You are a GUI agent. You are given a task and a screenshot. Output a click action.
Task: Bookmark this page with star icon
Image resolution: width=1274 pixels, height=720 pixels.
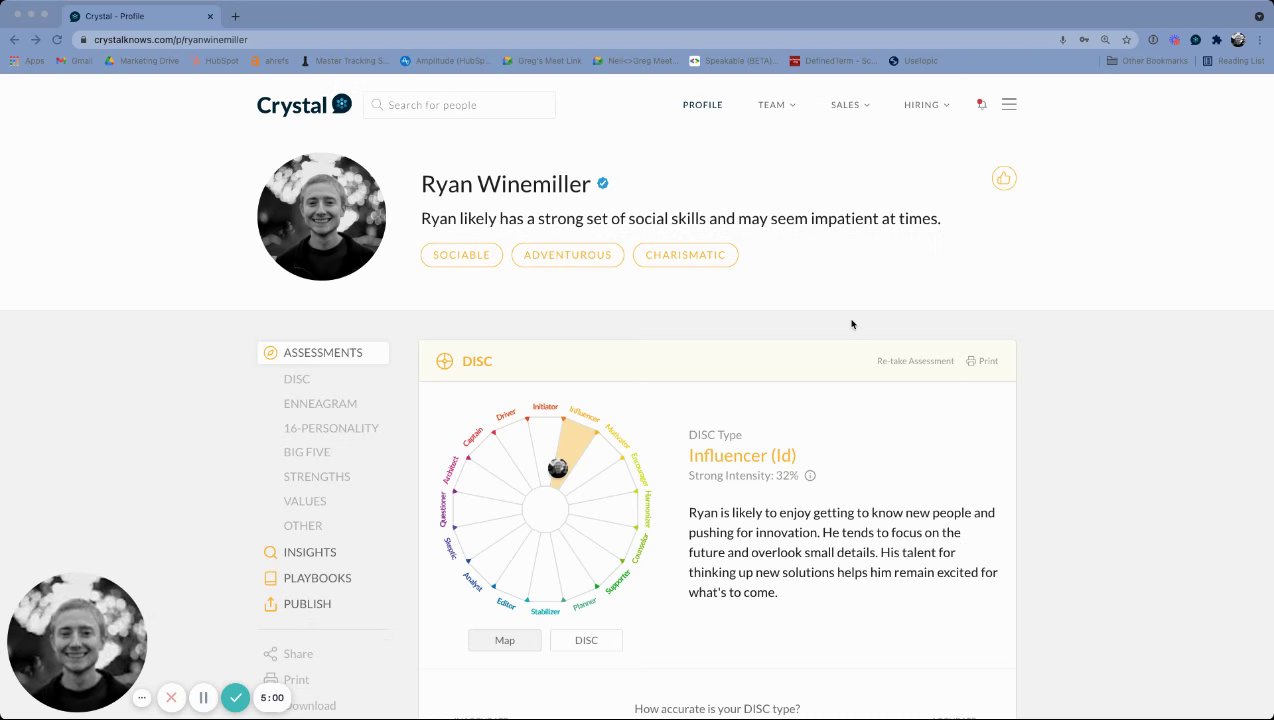1127,40
